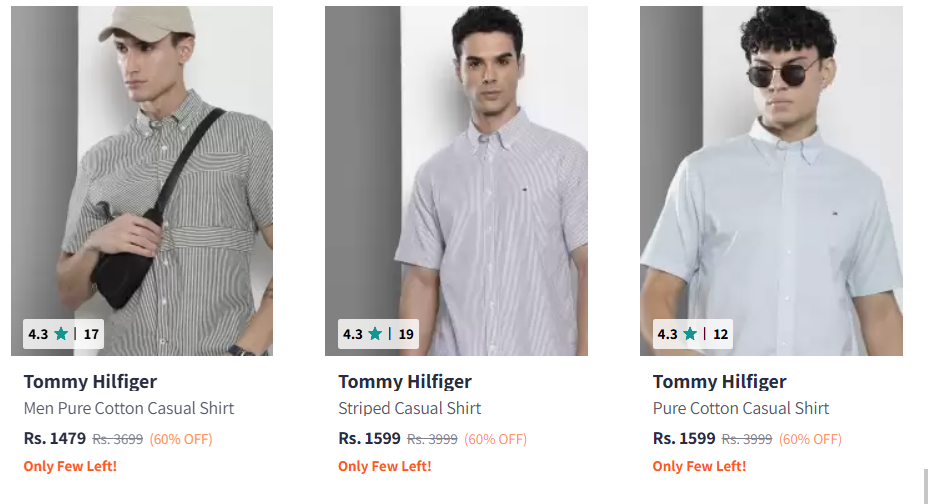Click the Tommy Hilfiger brand above Striped Casual Shirt
928x504 pixels.
pyautogui.click(x=405, y=381)
